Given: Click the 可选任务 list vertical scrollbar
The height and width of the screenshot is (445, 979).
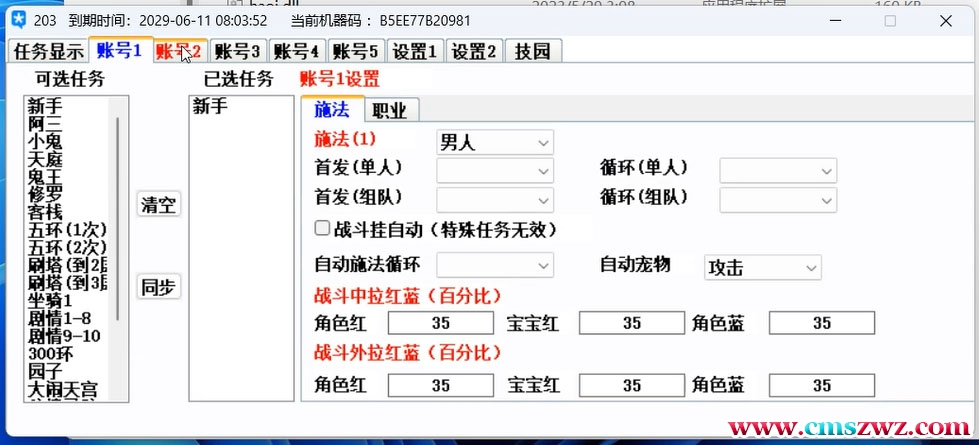Looking at the screenshot, I should pos(117,220).
